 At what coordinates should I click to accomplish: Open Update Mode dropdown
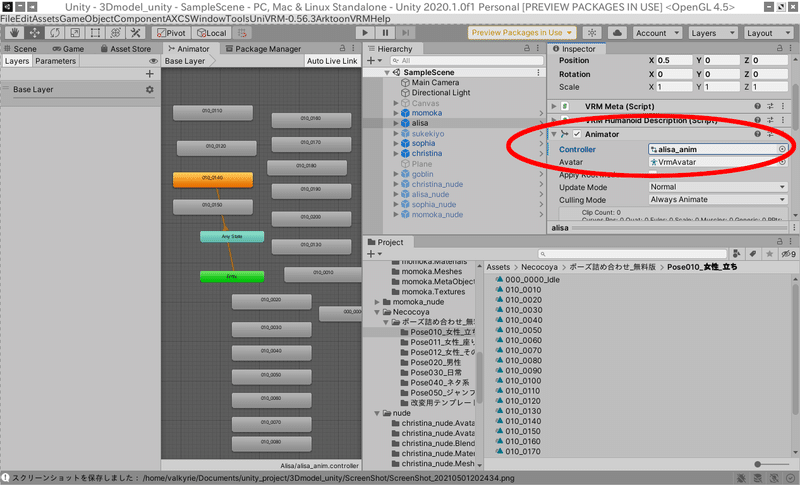[718, 187]
